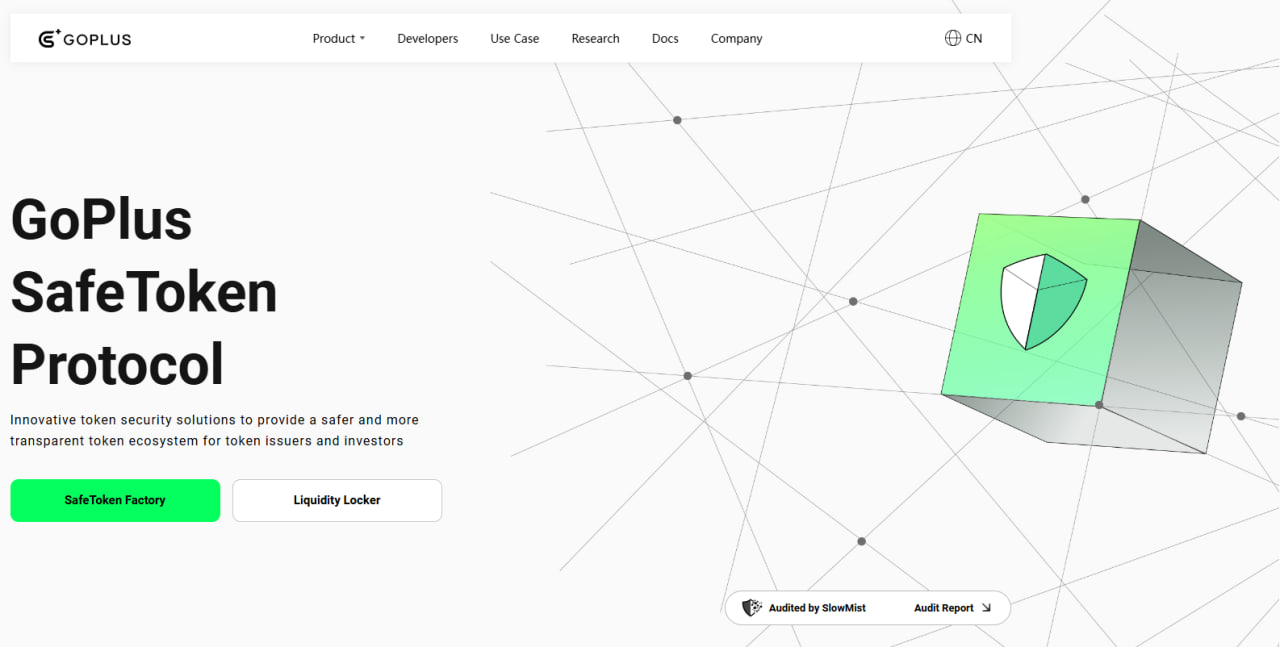Click the SlowMist shield logo icon
The width and height of the screenshot is (1280, 647).
coord(752,607)
